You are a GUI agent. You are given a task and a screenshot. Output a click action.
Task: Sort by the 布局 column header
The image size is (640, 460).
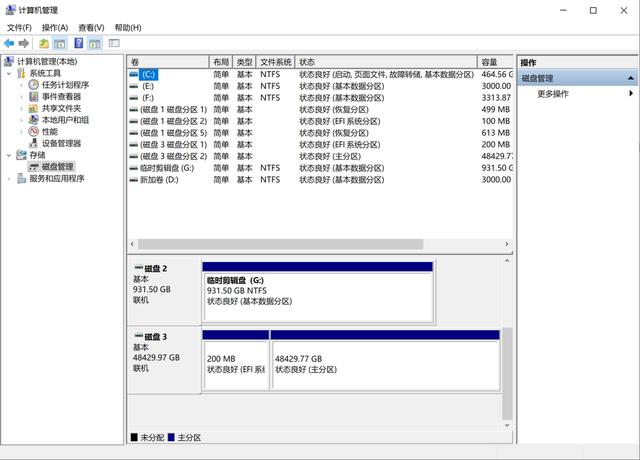221,62
